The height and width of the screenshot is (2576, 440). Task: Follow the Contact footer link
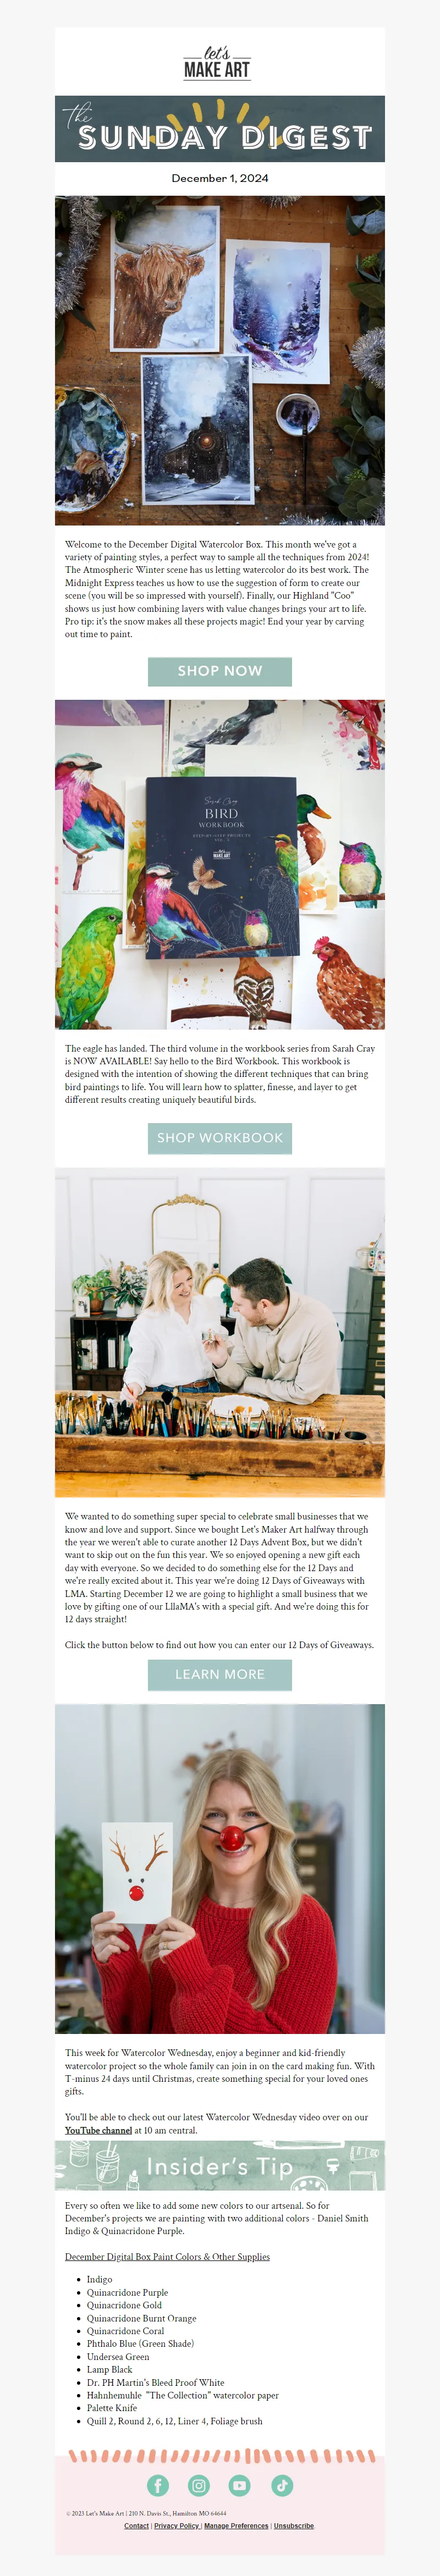click(x=136, y=2525)
